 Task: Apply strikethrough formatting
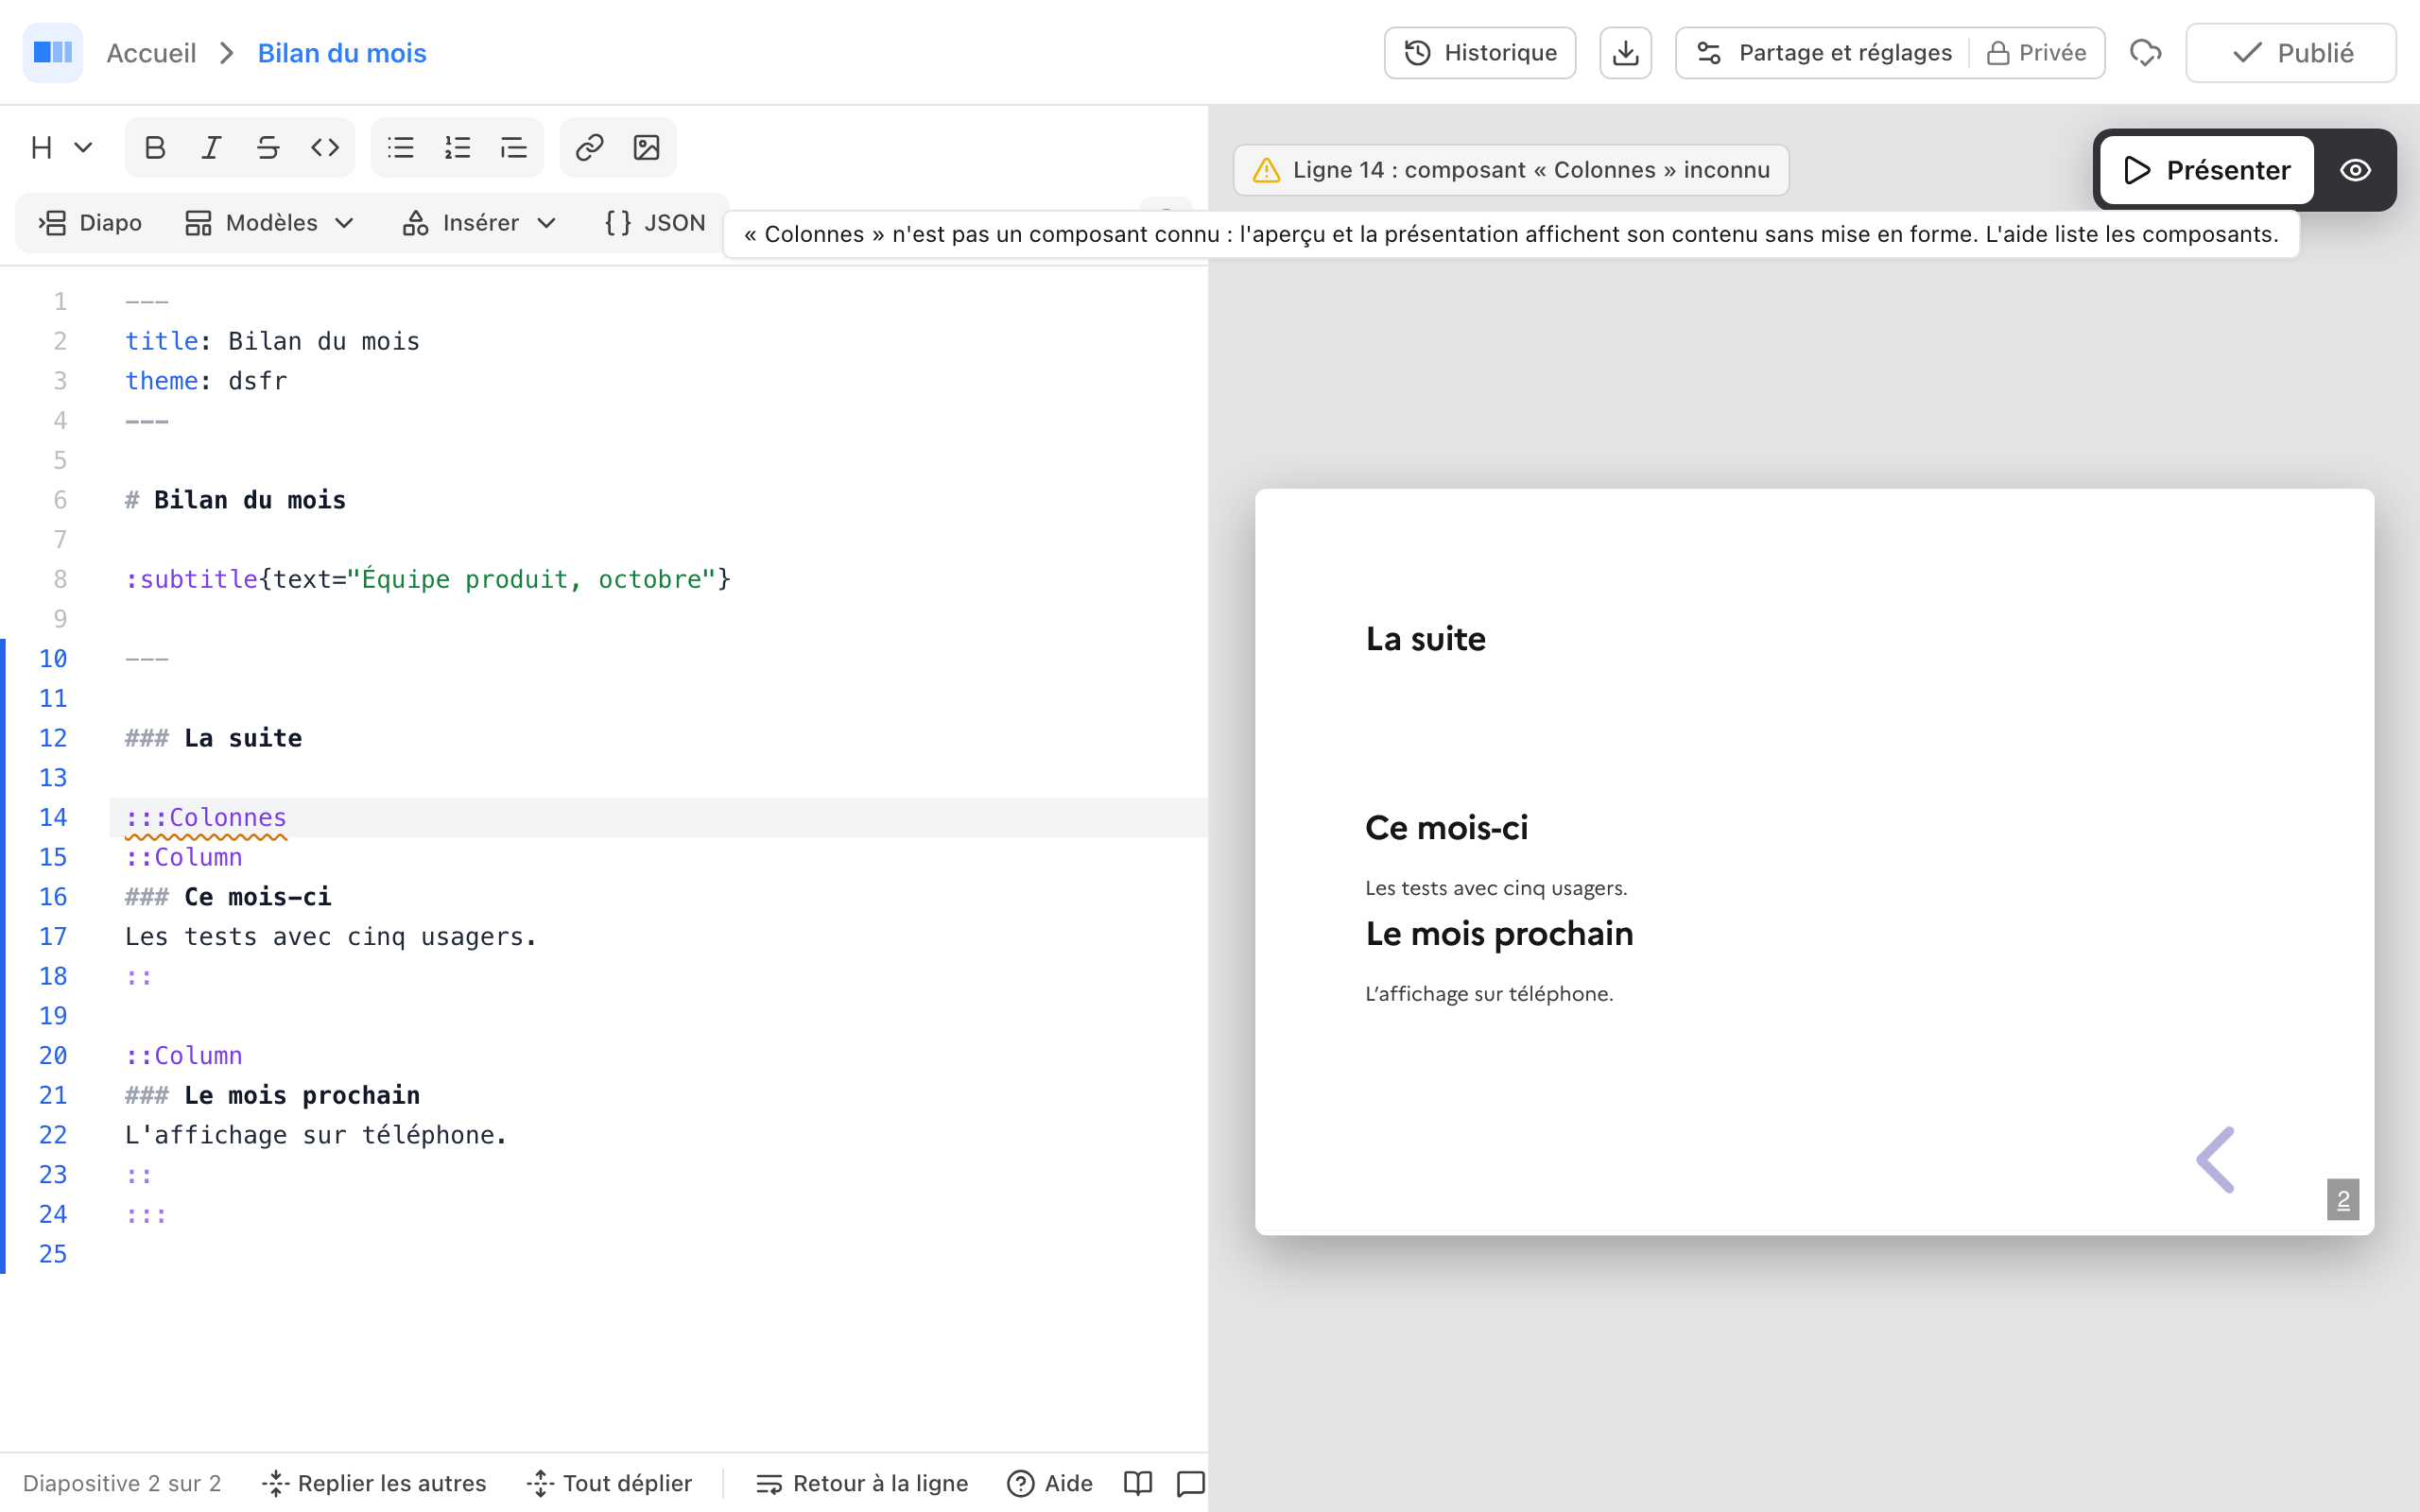[x=268, y=148]
